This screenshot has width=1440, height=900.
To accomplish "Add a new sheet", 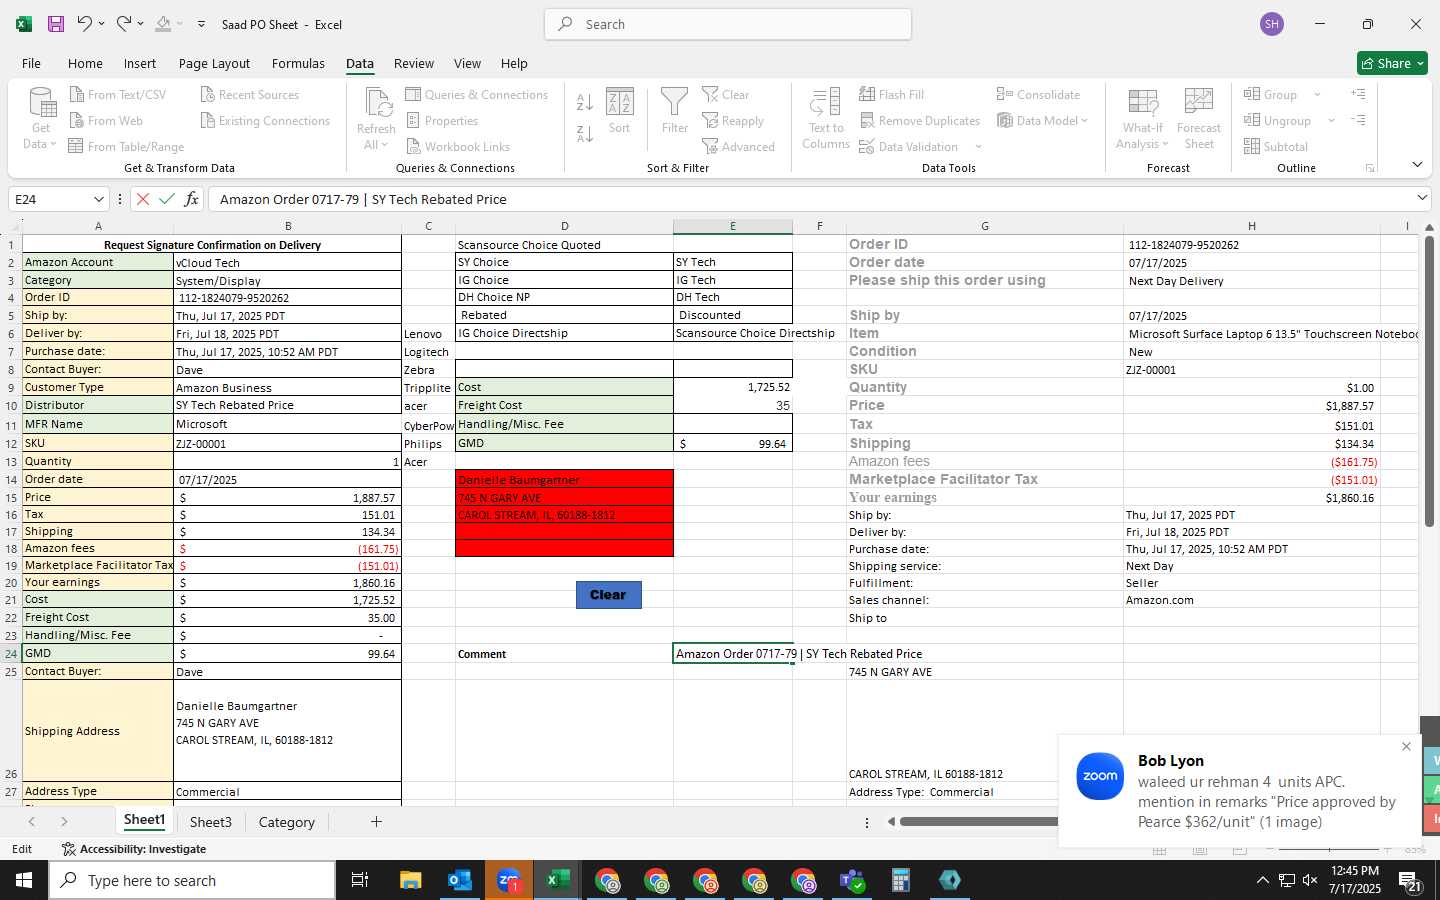I will coord(376,822).
